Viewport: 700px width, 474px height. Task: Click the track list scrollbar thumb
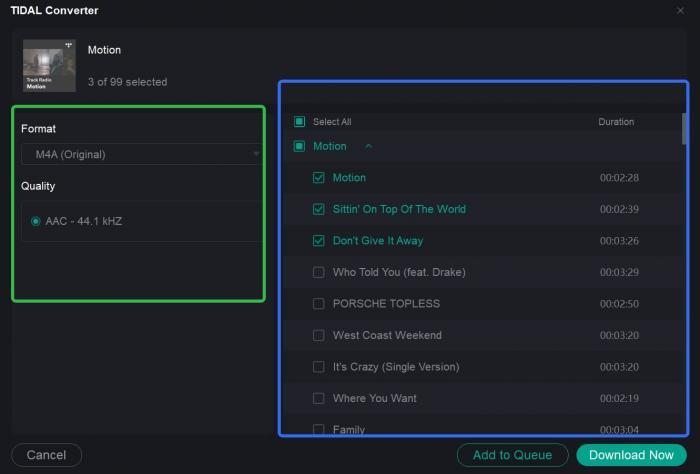684,129
